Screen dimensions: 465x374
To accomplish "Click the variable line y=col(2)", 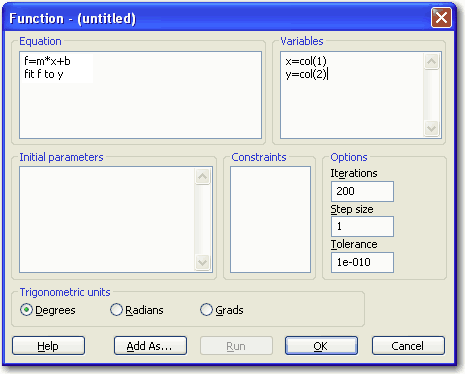I will 306,74.
